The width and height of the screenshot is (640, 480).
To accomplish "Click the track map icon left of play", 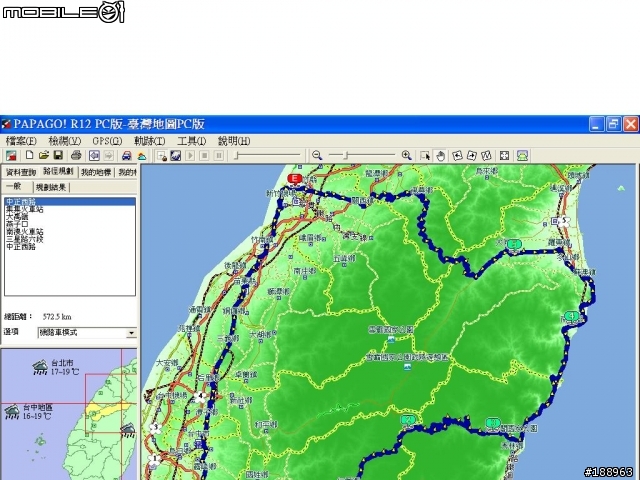I will click(x=176, y=156).
